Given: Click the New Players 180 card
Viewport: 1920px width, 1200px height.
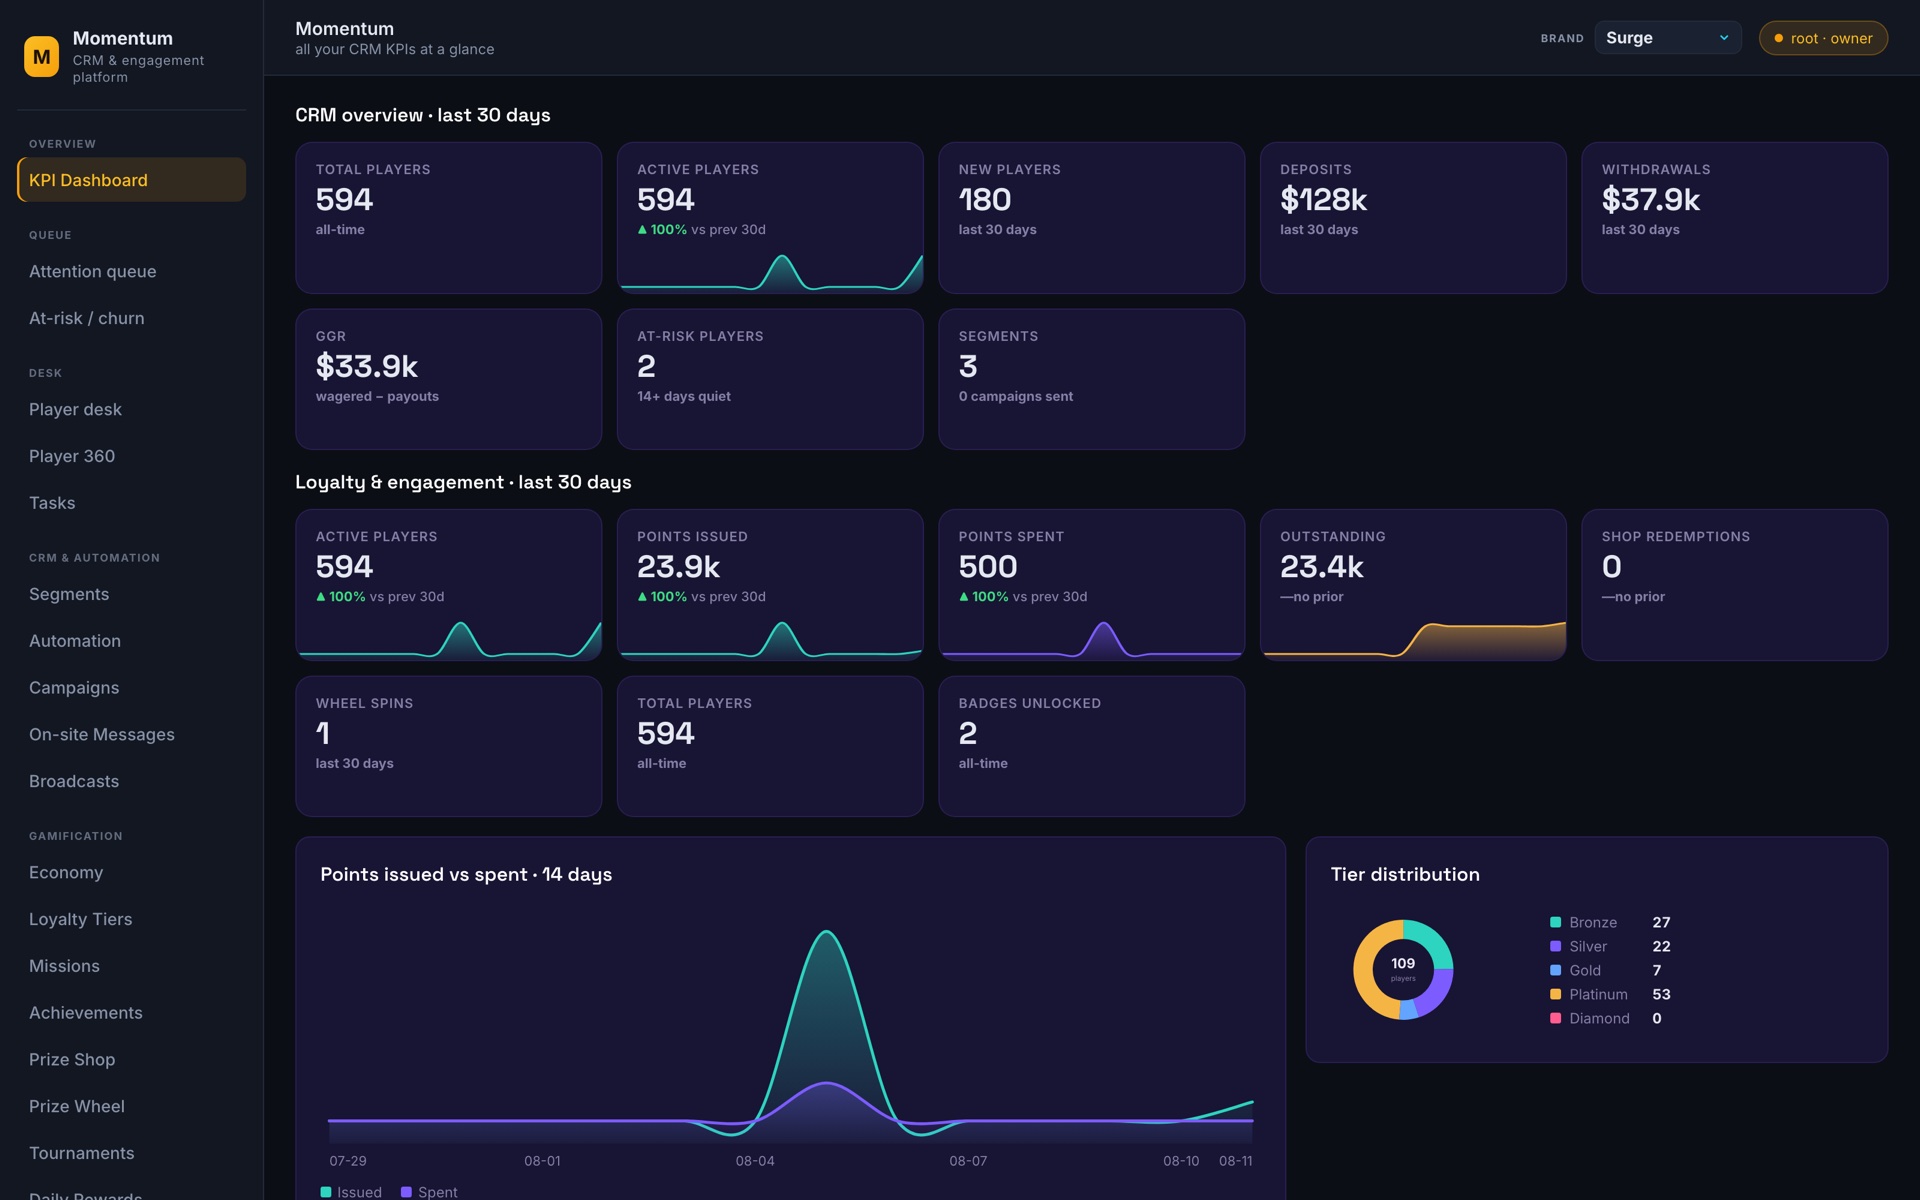Looking at the screenshot, I should [x=1091, y=218].
